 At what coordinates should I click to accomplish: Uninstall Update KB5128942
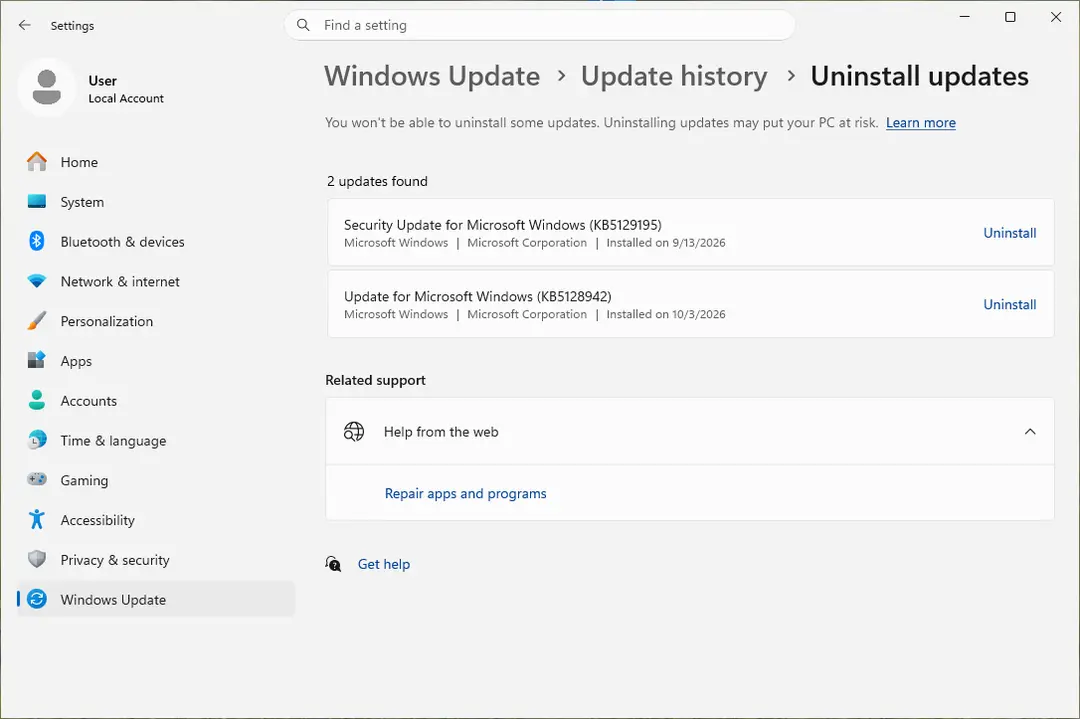tap(1009, 304)
